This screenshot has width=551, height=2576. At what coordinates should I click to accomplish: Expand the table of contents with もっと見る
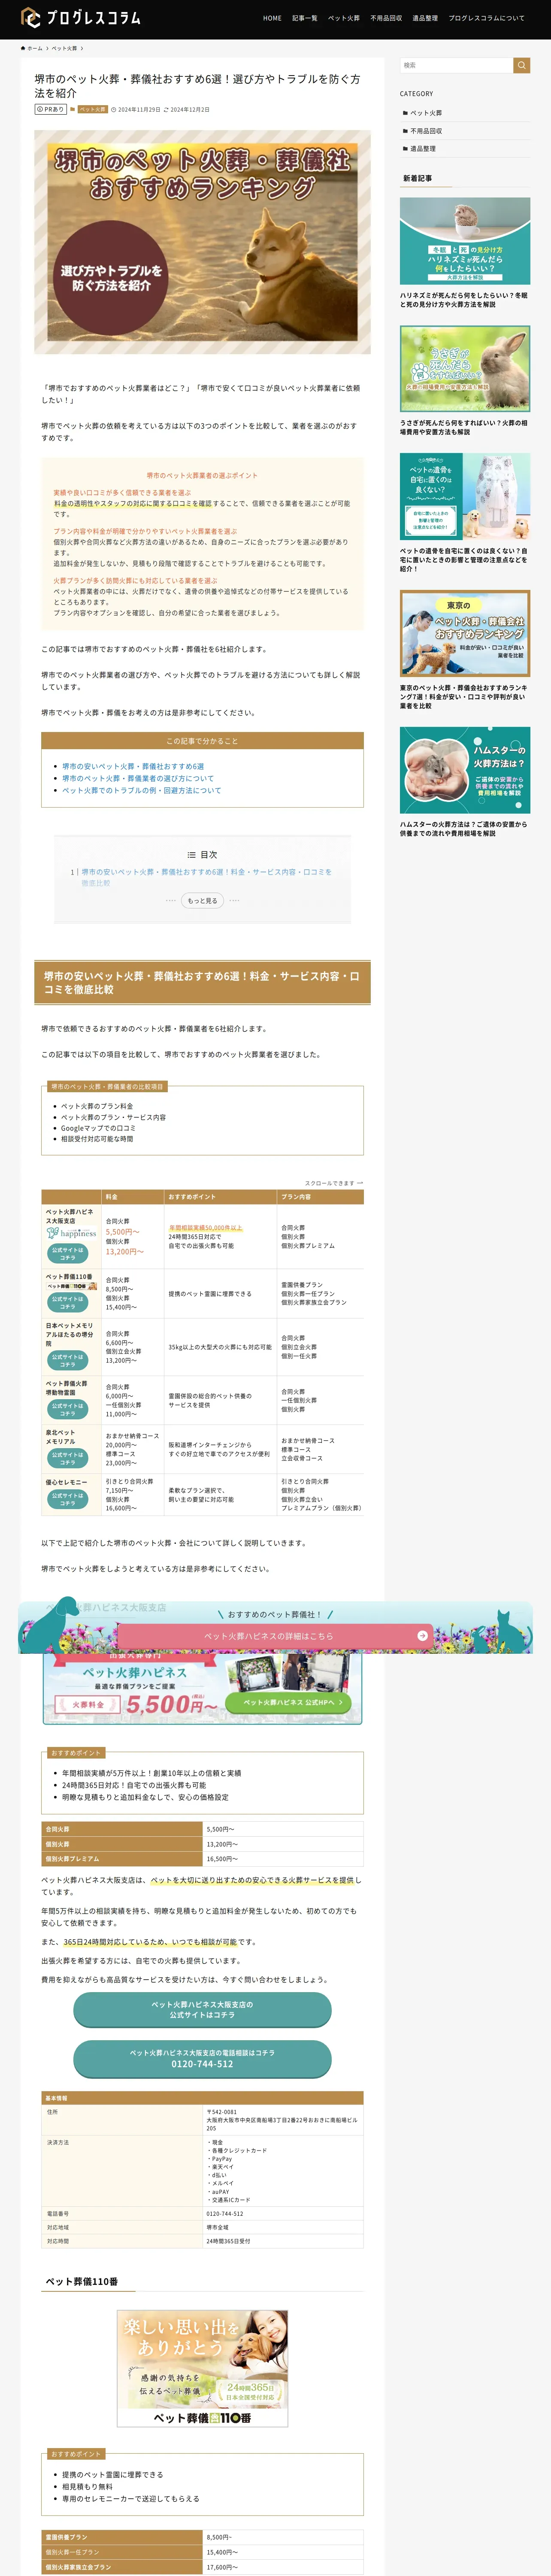coord(202,901)
